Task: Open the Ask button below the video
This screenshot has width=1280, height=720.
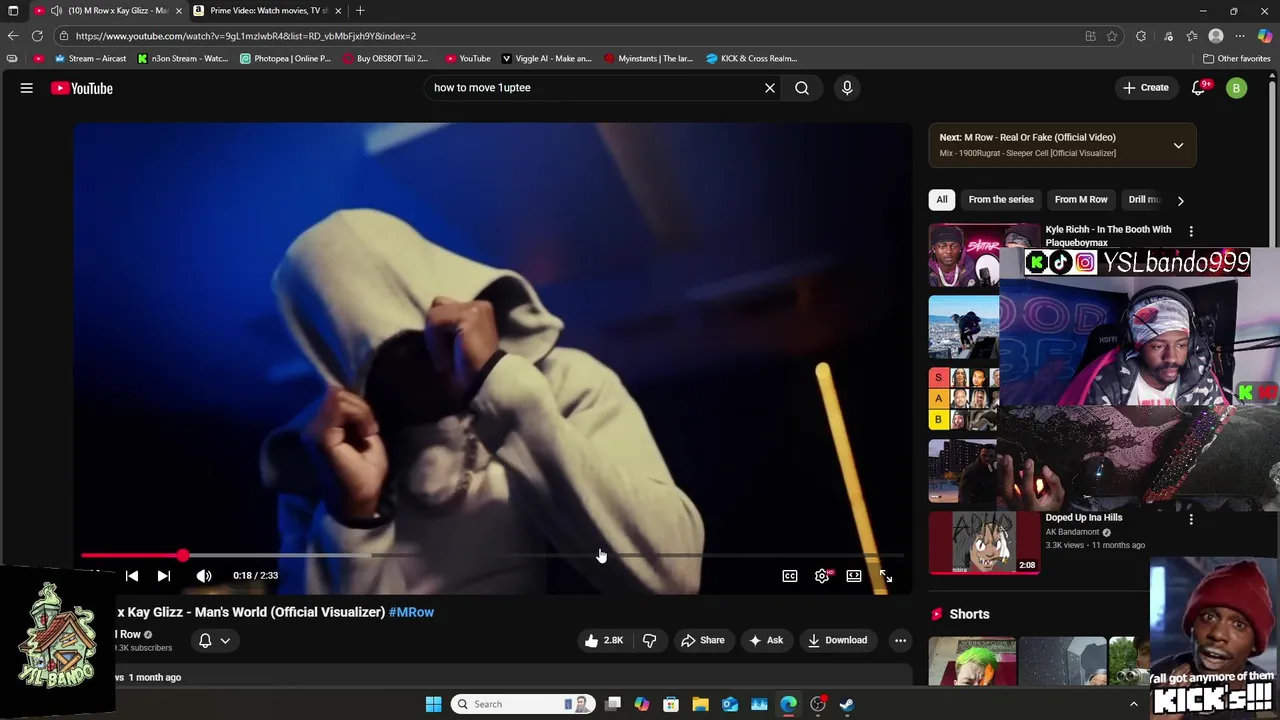Action: [x=766, y=640]
